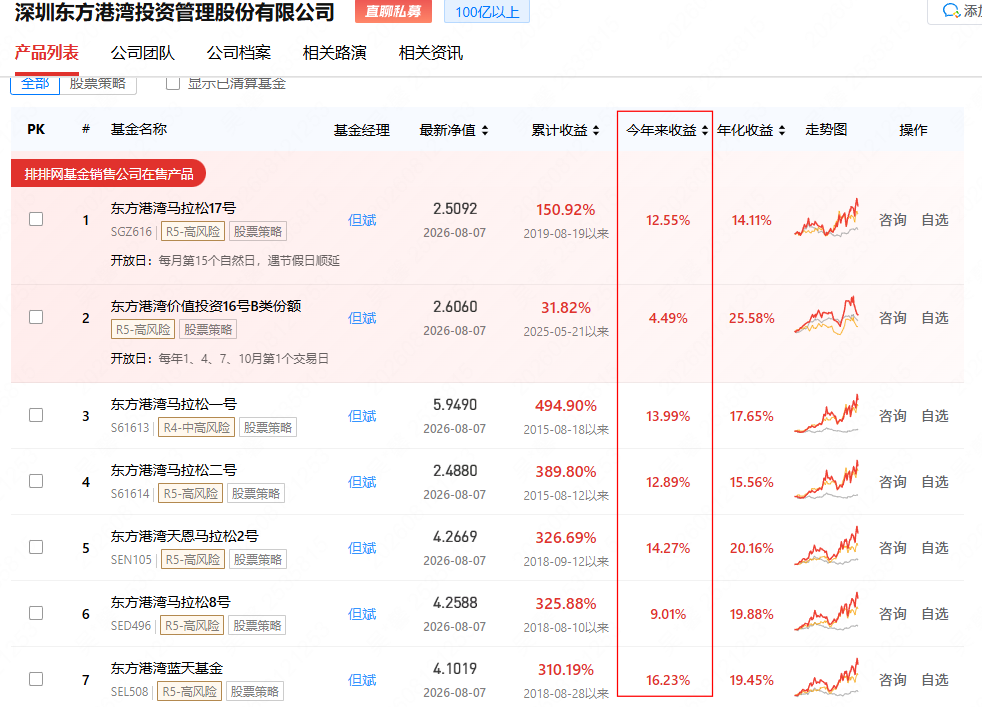Viewport: 982px width, 707px height.
Task: Open fund 东方港湾马拉松二号
Action: (x=173, y=470)
